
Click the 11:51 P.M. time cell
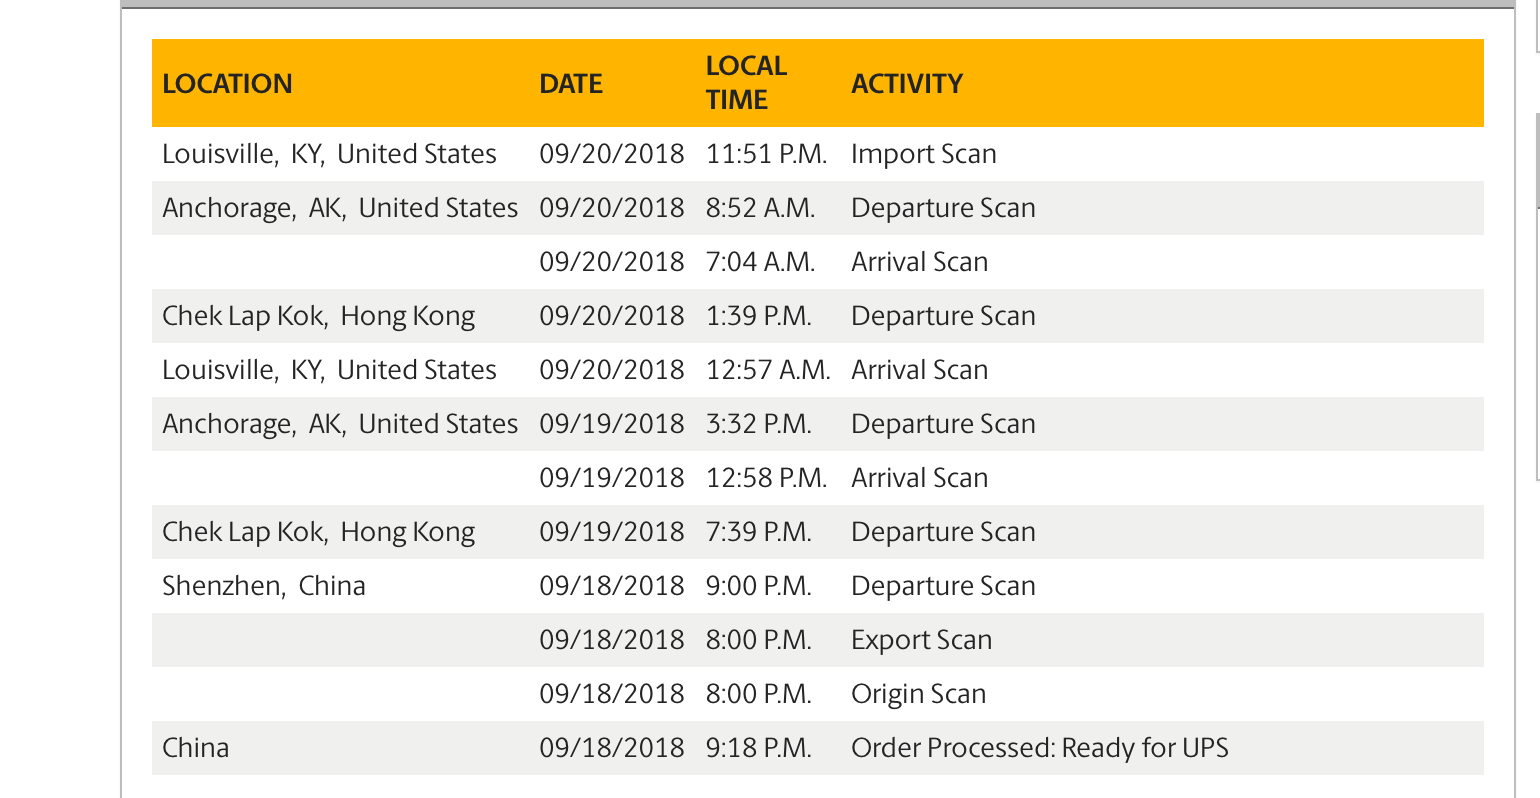767,154
